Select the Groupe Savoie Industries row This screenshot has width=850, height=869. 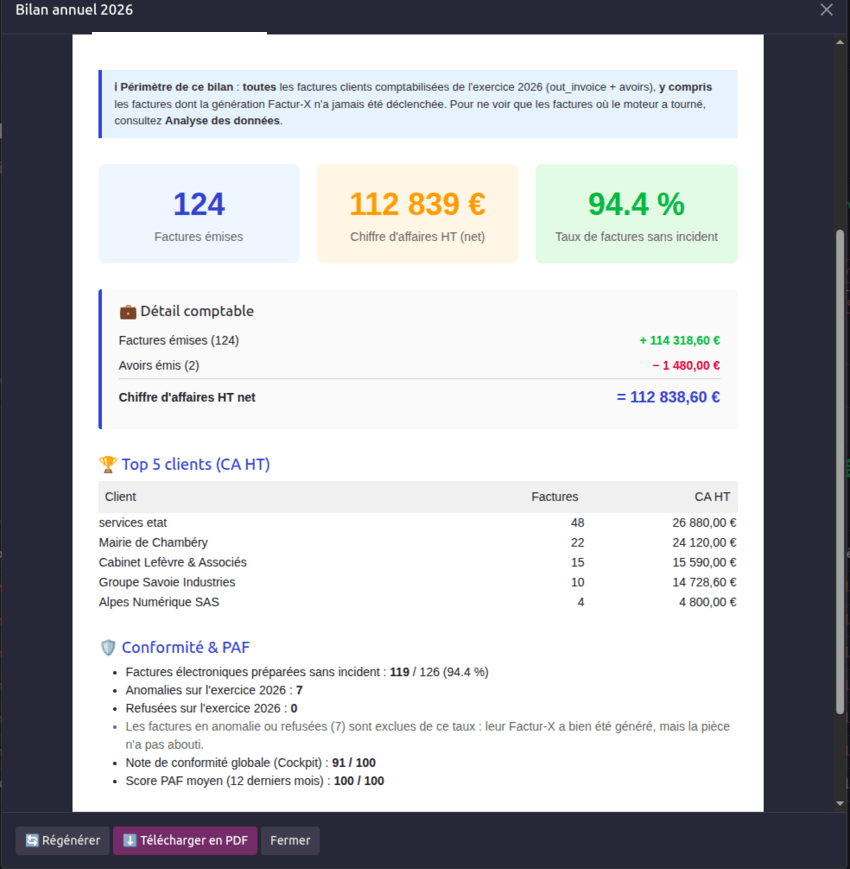tap(418, 582)
